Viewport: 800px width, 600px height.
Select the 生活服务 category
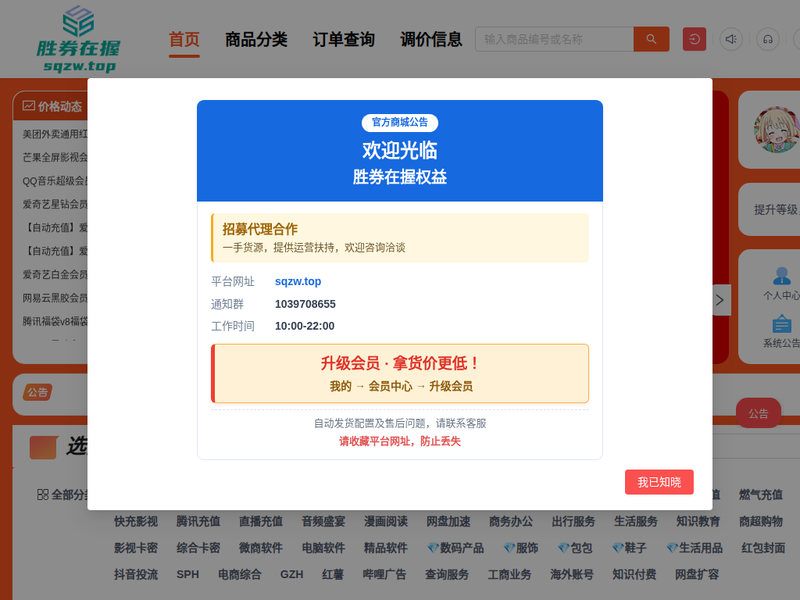click(636, 521)
